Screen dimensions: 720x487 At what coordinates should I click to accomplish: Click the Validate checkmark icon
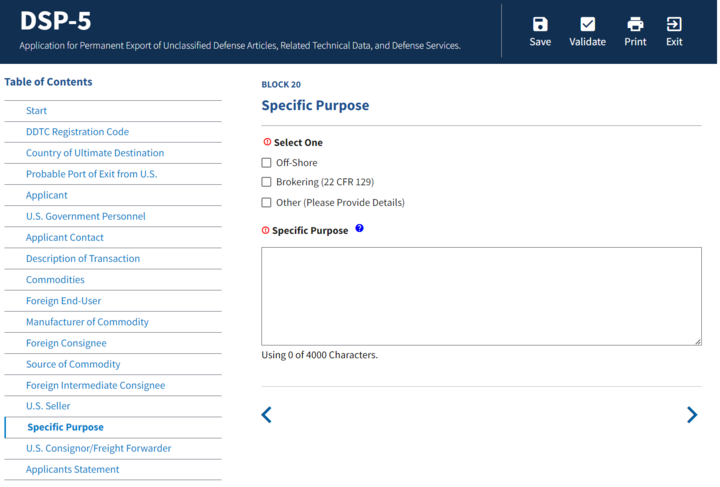(x=587, y=24)
